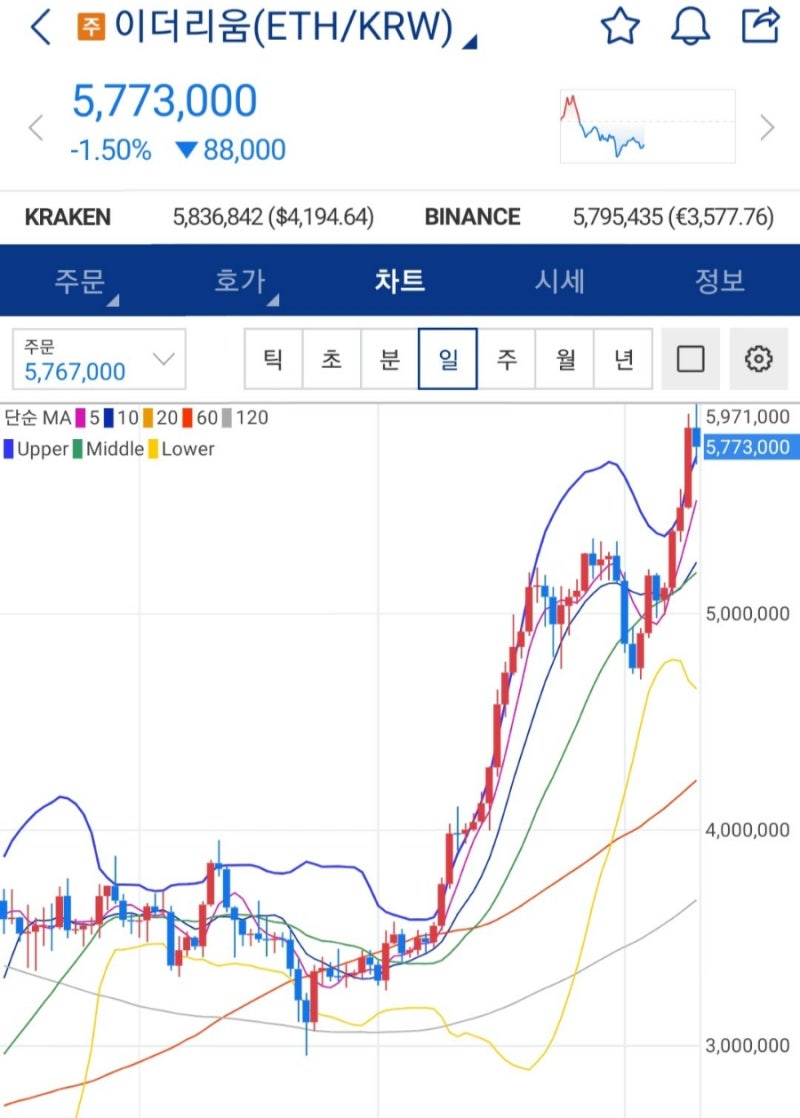The image size is (800, 1118).
Task: Tap highlighted 5,773,000 axis price tag
Action: [751, 448]
